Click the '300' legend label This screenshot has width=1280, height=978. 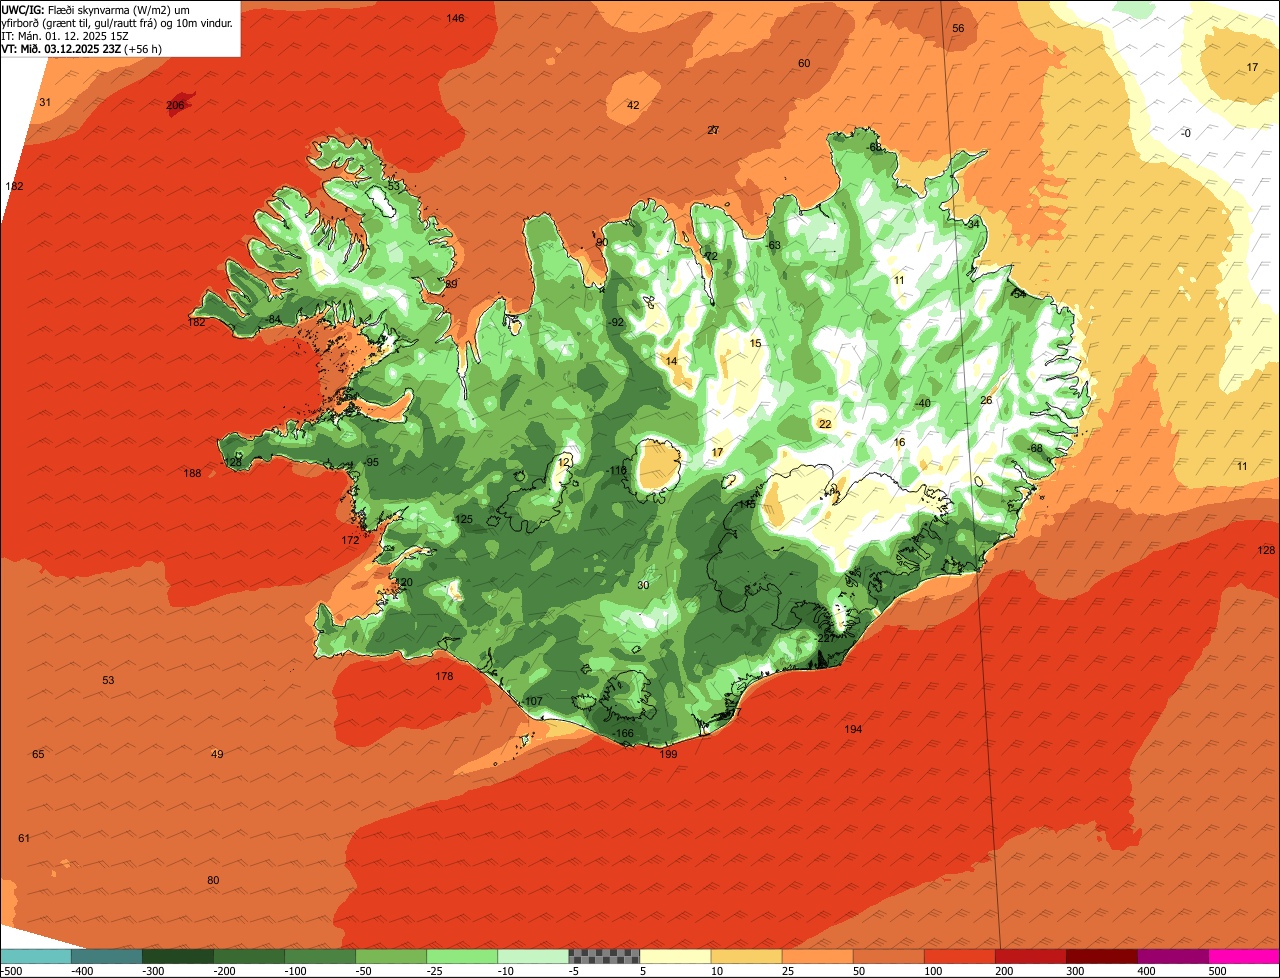[1075, 971]
